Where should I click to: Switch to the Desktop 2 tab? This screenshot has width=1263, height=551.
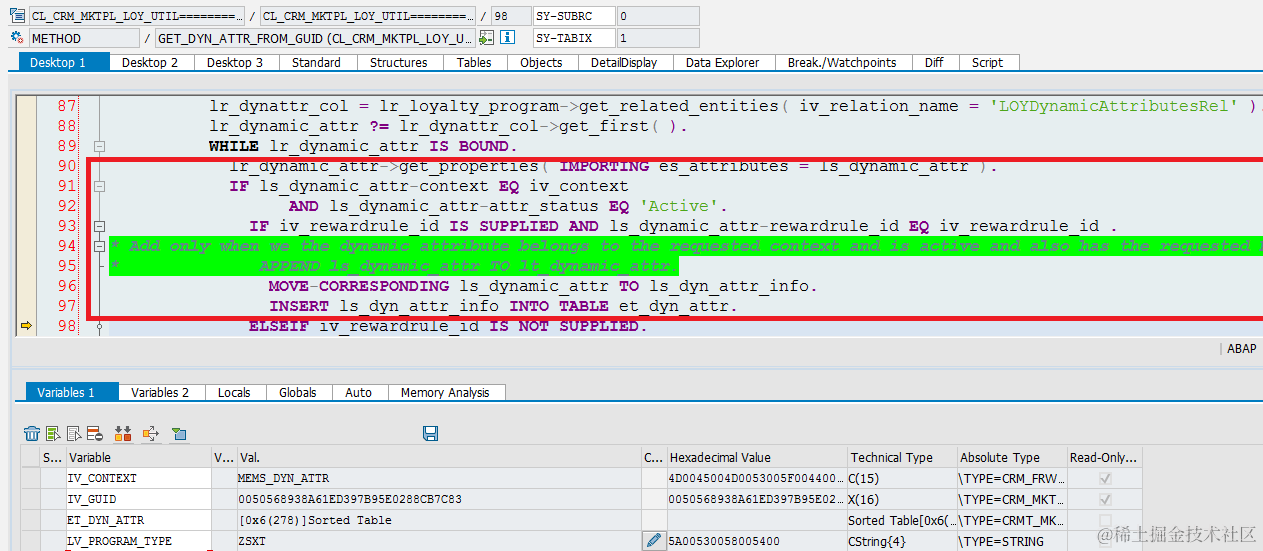pos(150,62)
